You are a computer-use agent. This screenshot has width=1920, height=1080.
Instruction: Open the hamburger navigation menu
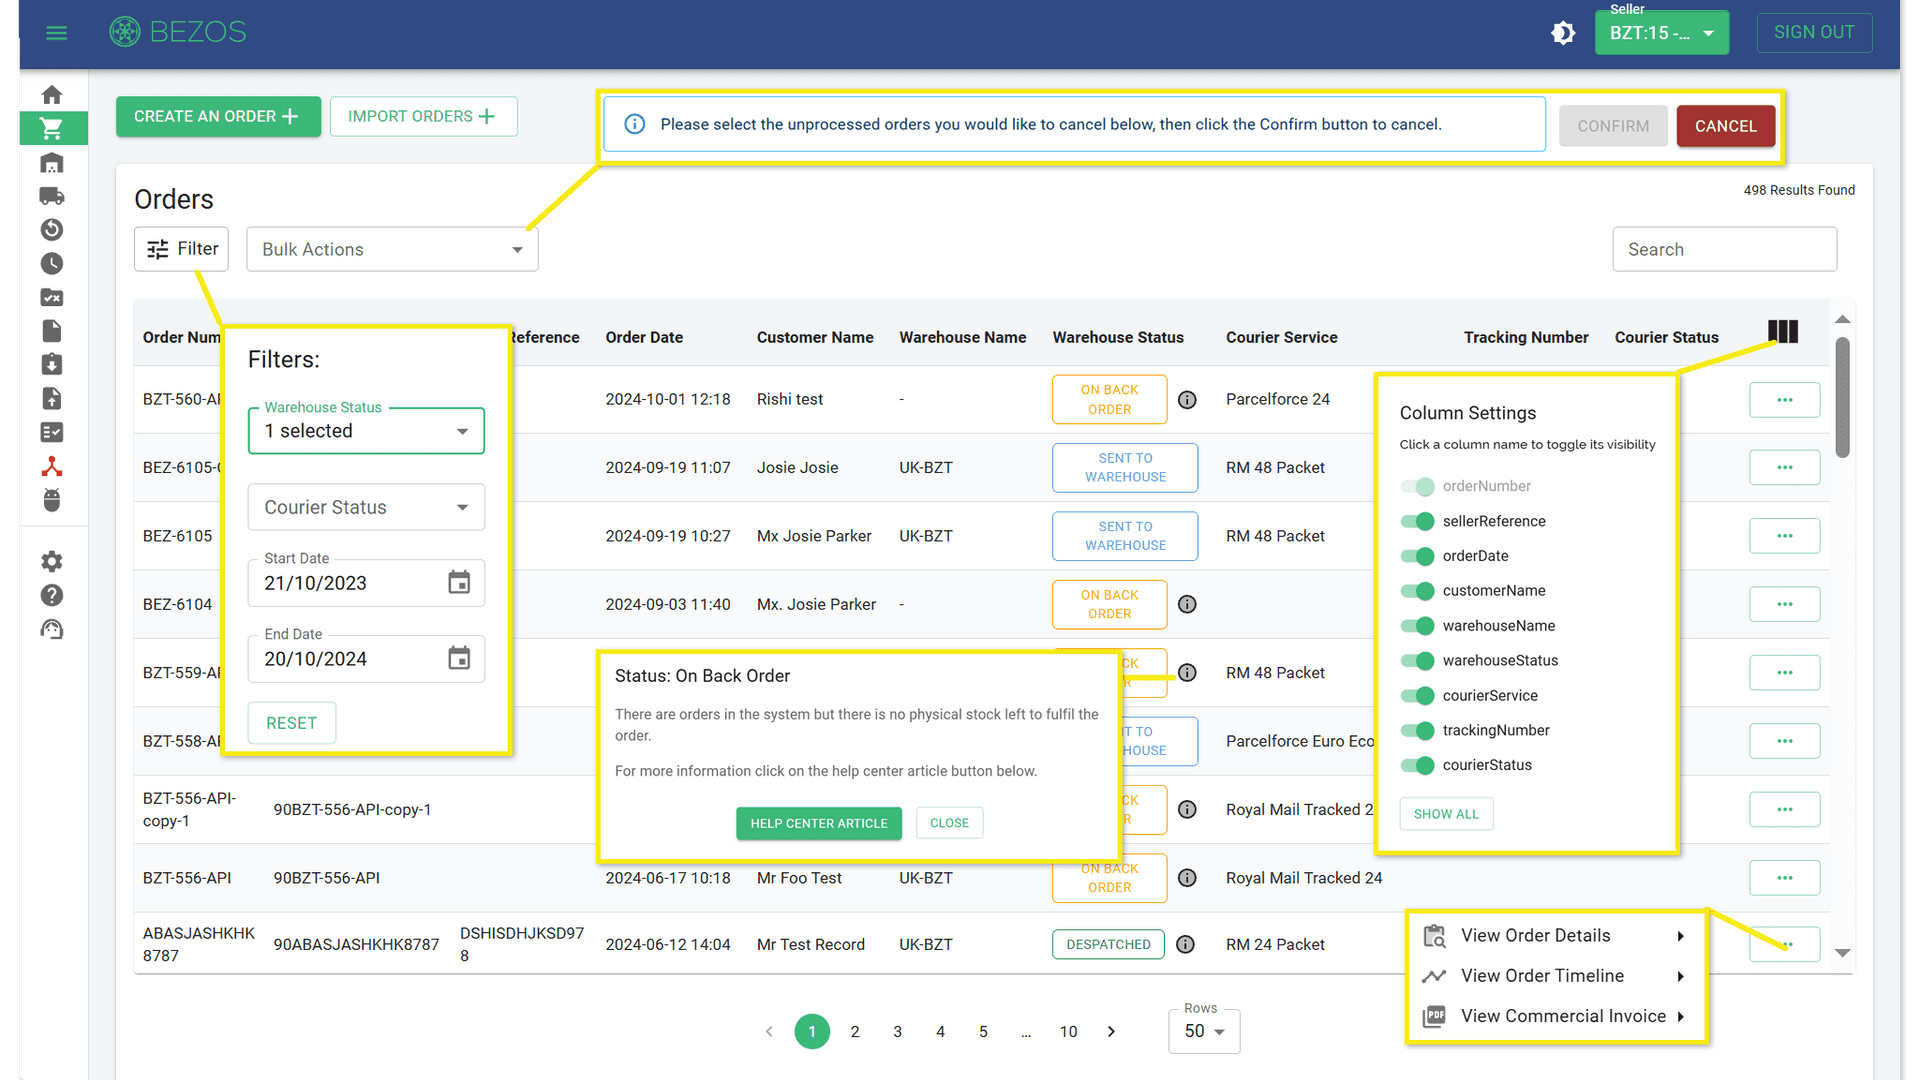coord(57,33)
